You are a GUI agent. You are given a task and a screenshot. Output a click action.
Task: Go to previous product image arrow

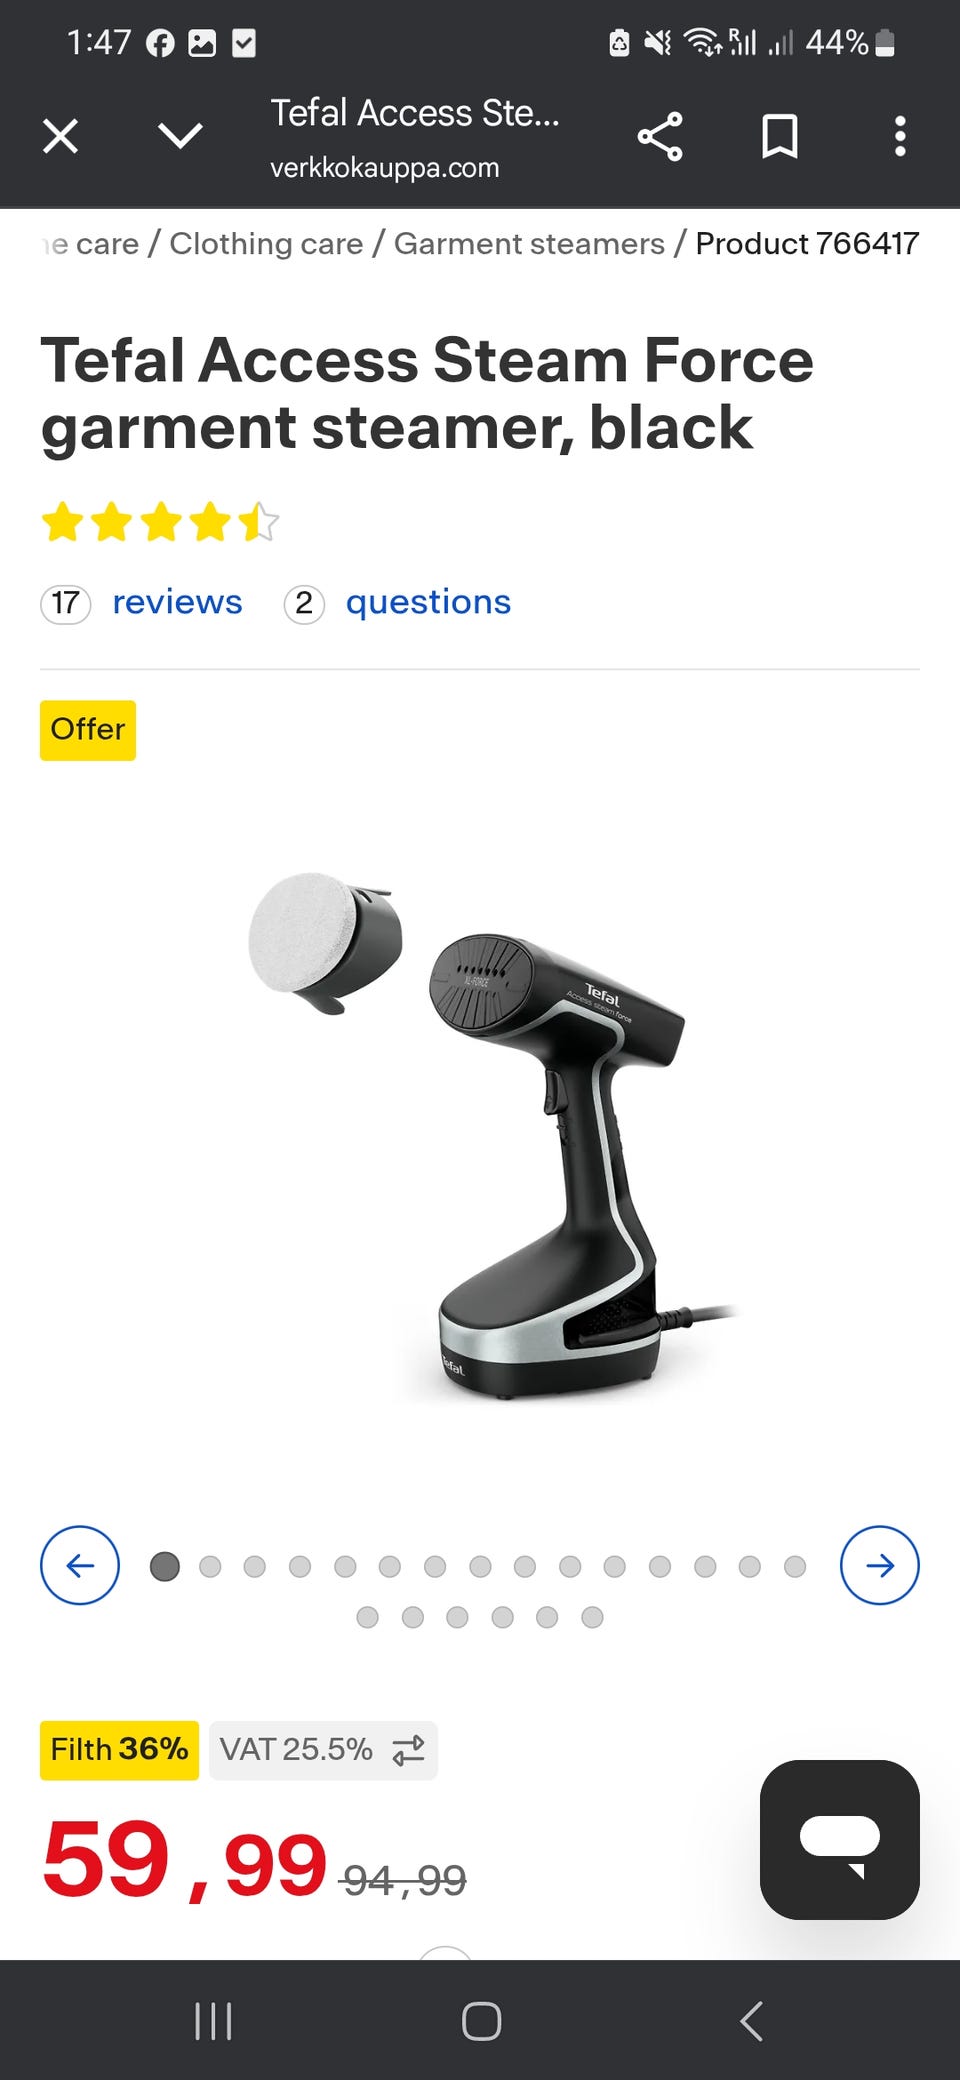[x=80, y=1565]
